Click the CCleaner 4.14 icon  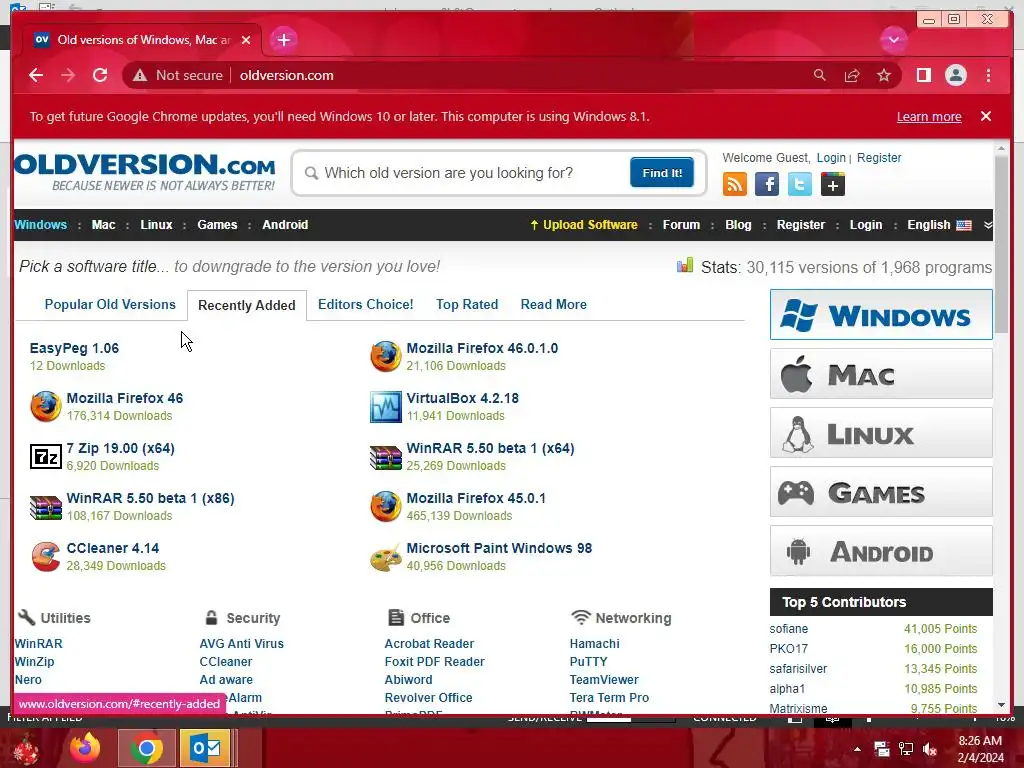(x=46, y=556)
